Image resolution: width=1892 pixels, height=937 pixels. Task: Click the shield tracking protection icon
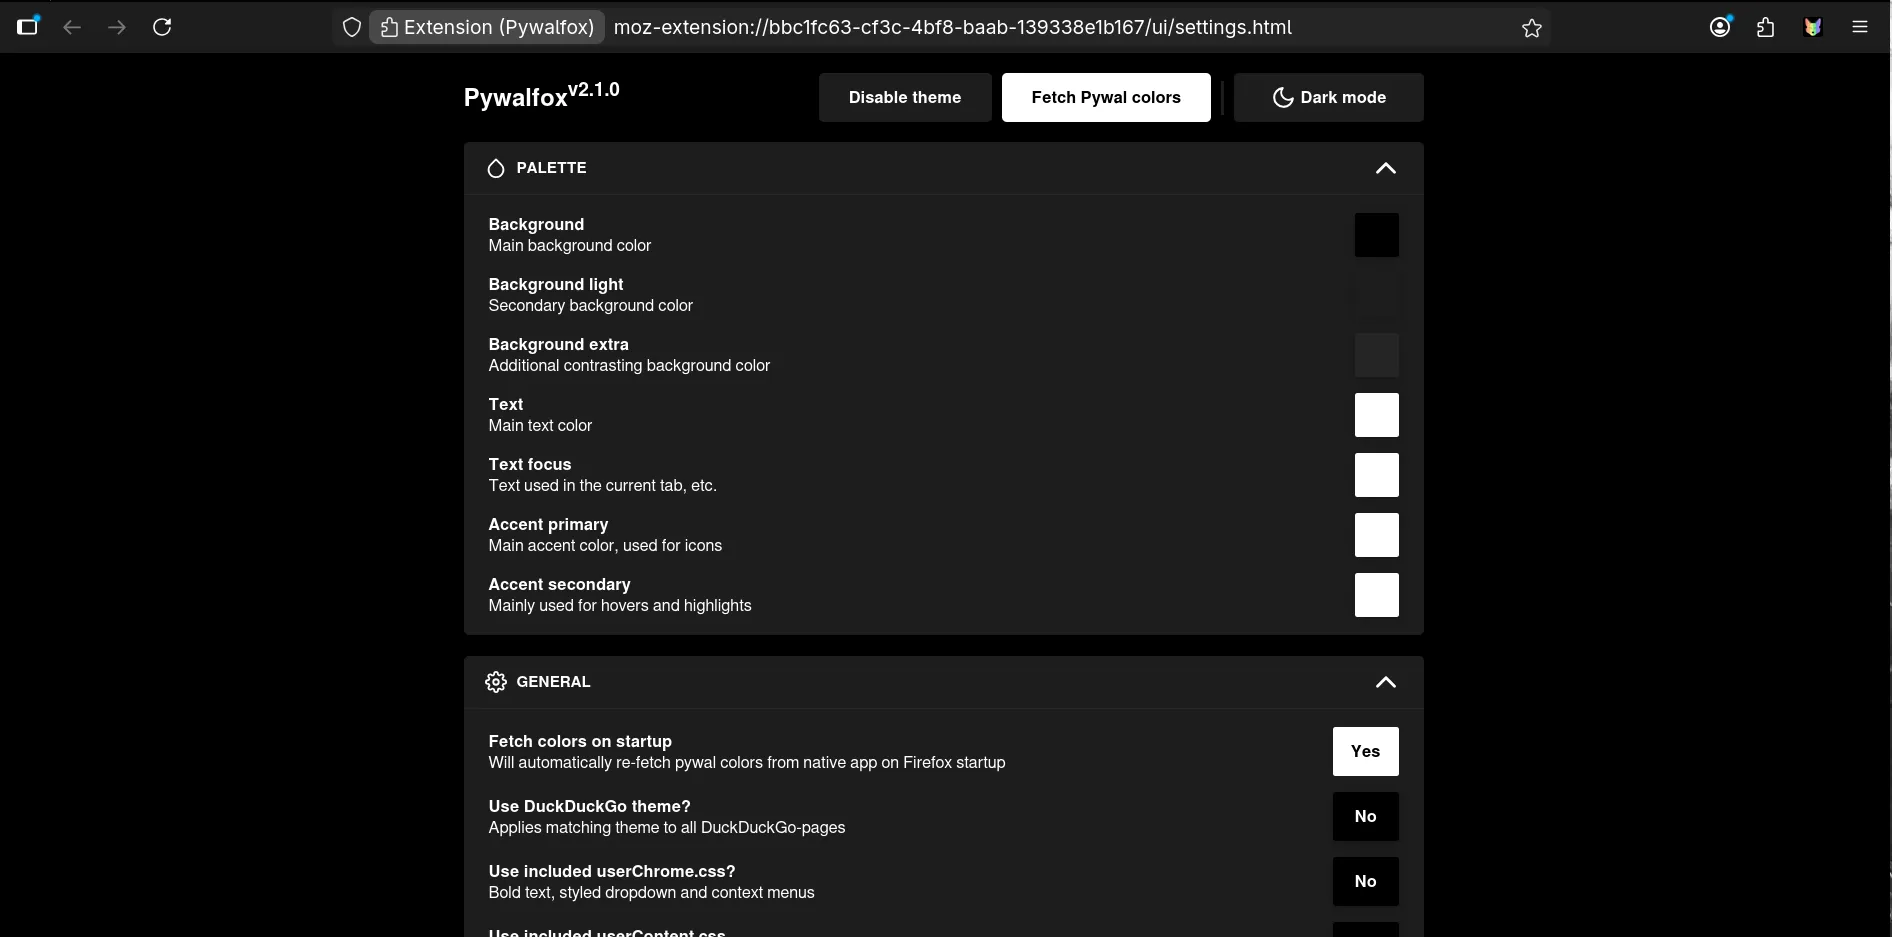[352, 28]
